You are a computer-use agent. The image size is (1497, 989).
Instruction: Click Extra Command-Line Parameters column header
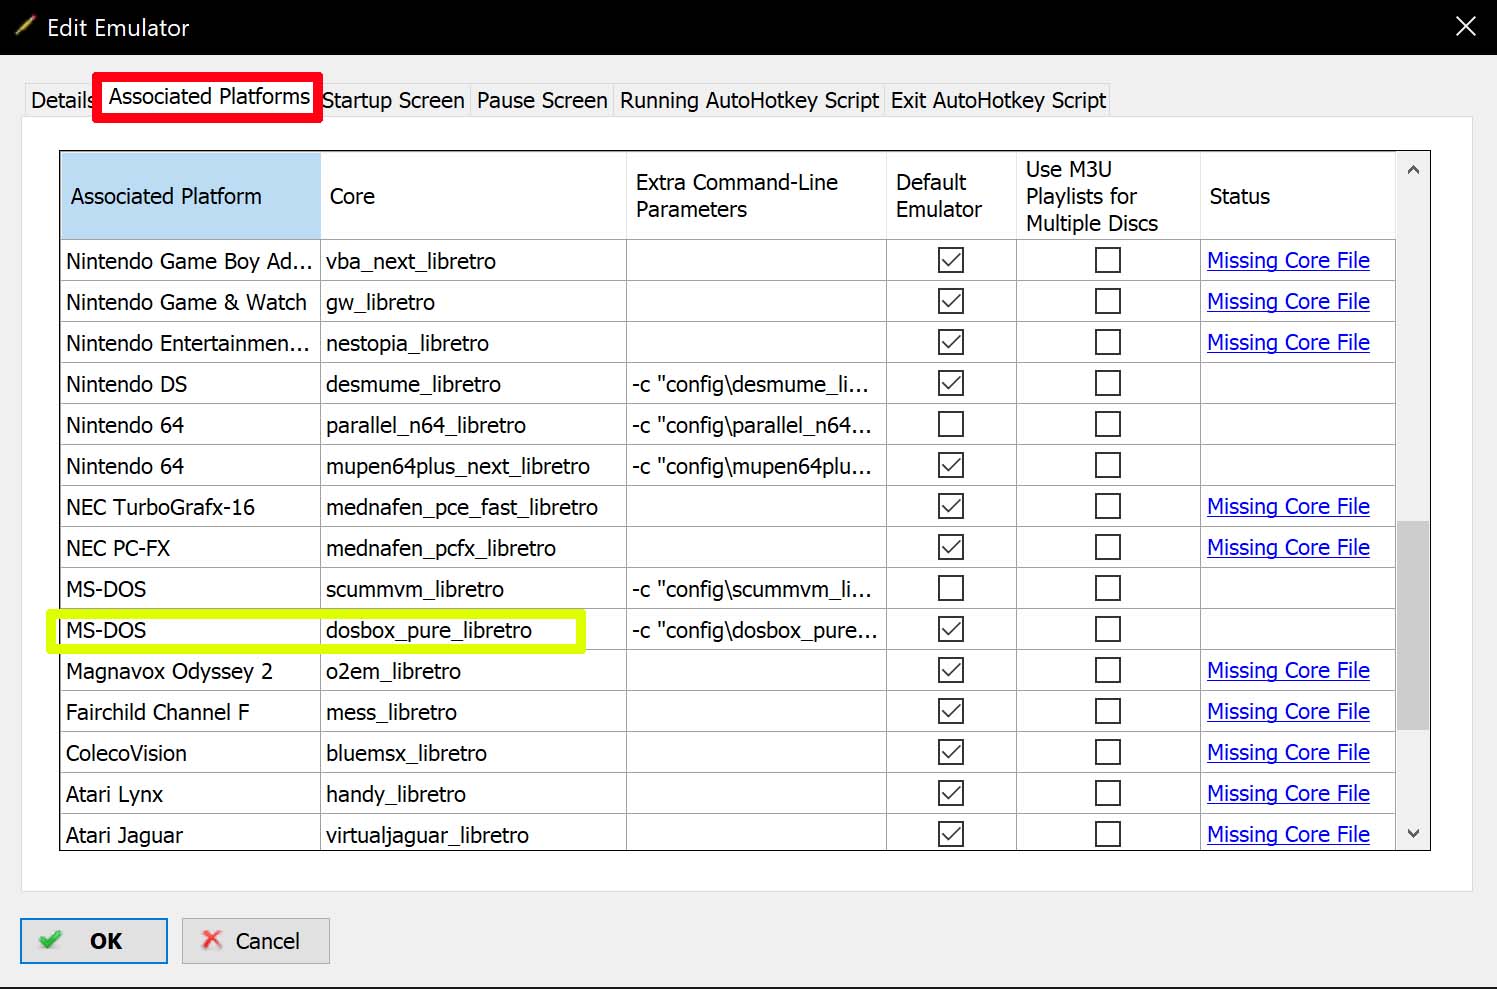coord(756,196)
